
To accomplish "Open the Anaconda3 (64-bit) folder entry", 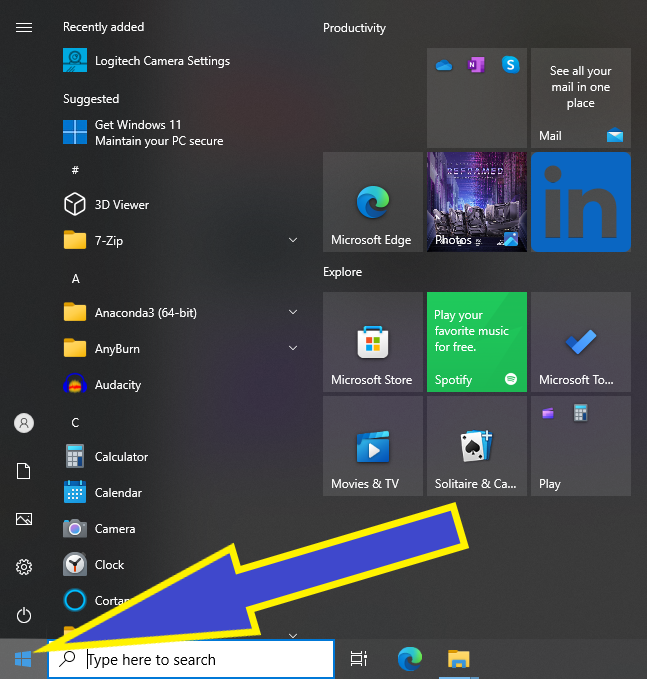I will (x=181, y=312).
